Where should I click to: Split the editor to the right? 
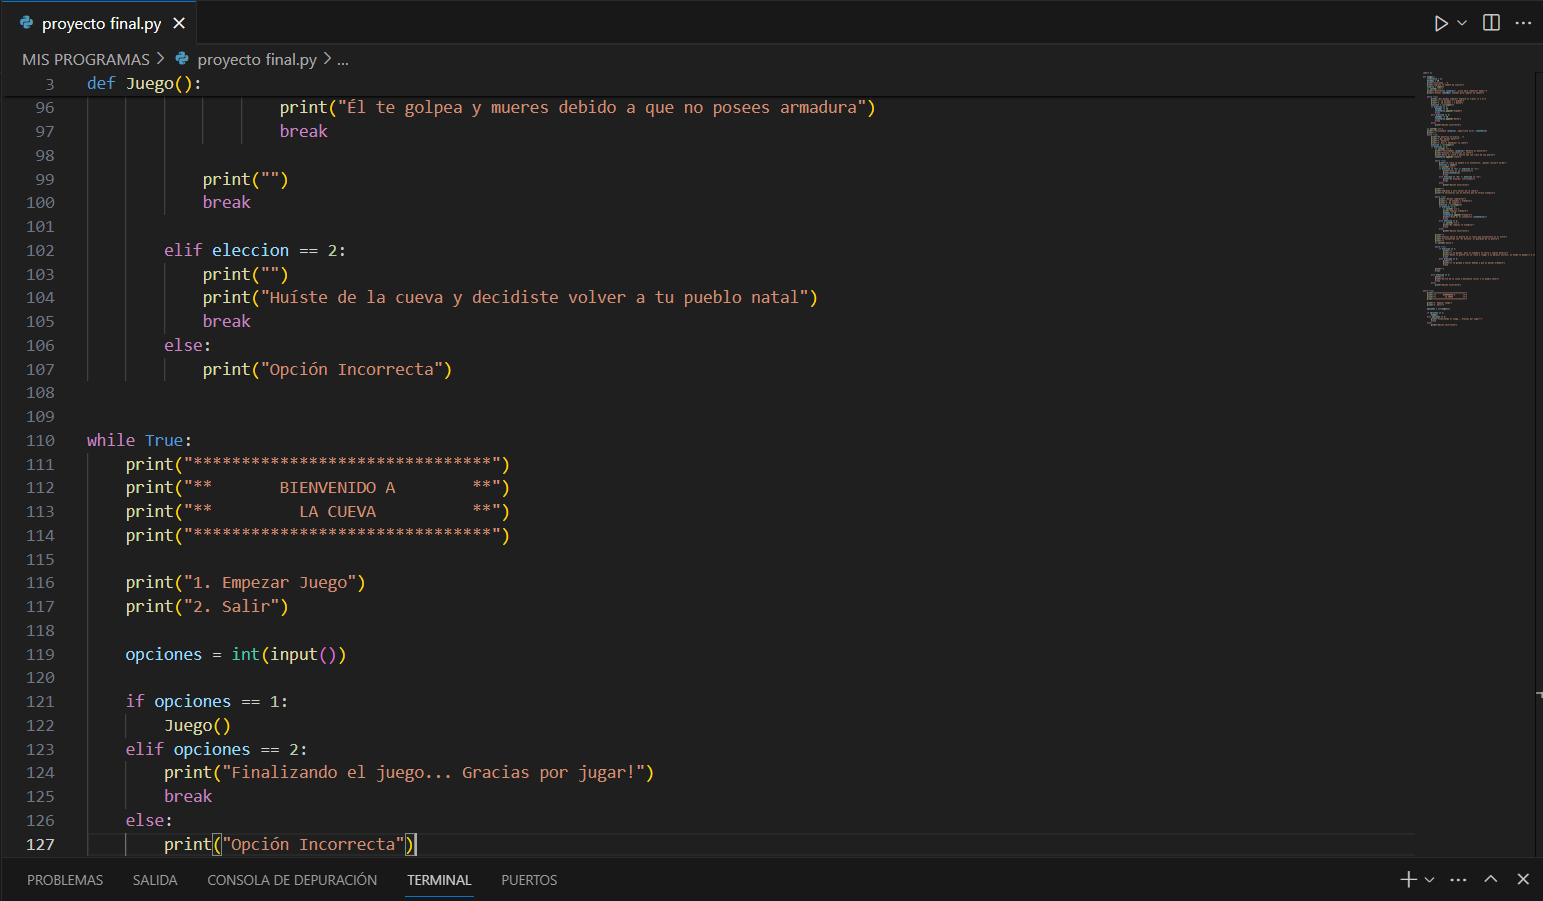pos(1491,23)
